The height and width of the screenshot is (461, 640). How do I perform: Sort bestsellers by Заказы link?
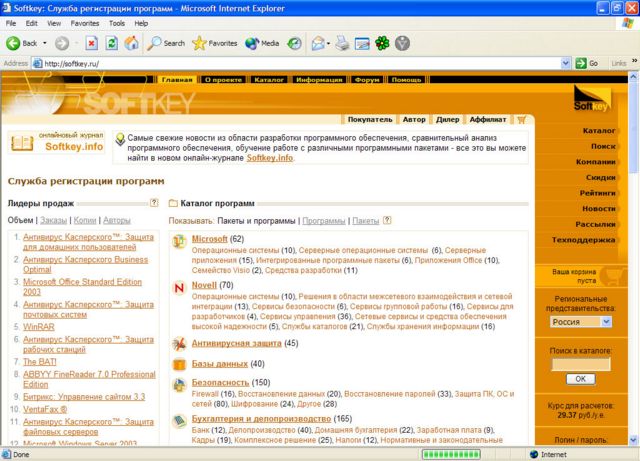pos(53,220)
